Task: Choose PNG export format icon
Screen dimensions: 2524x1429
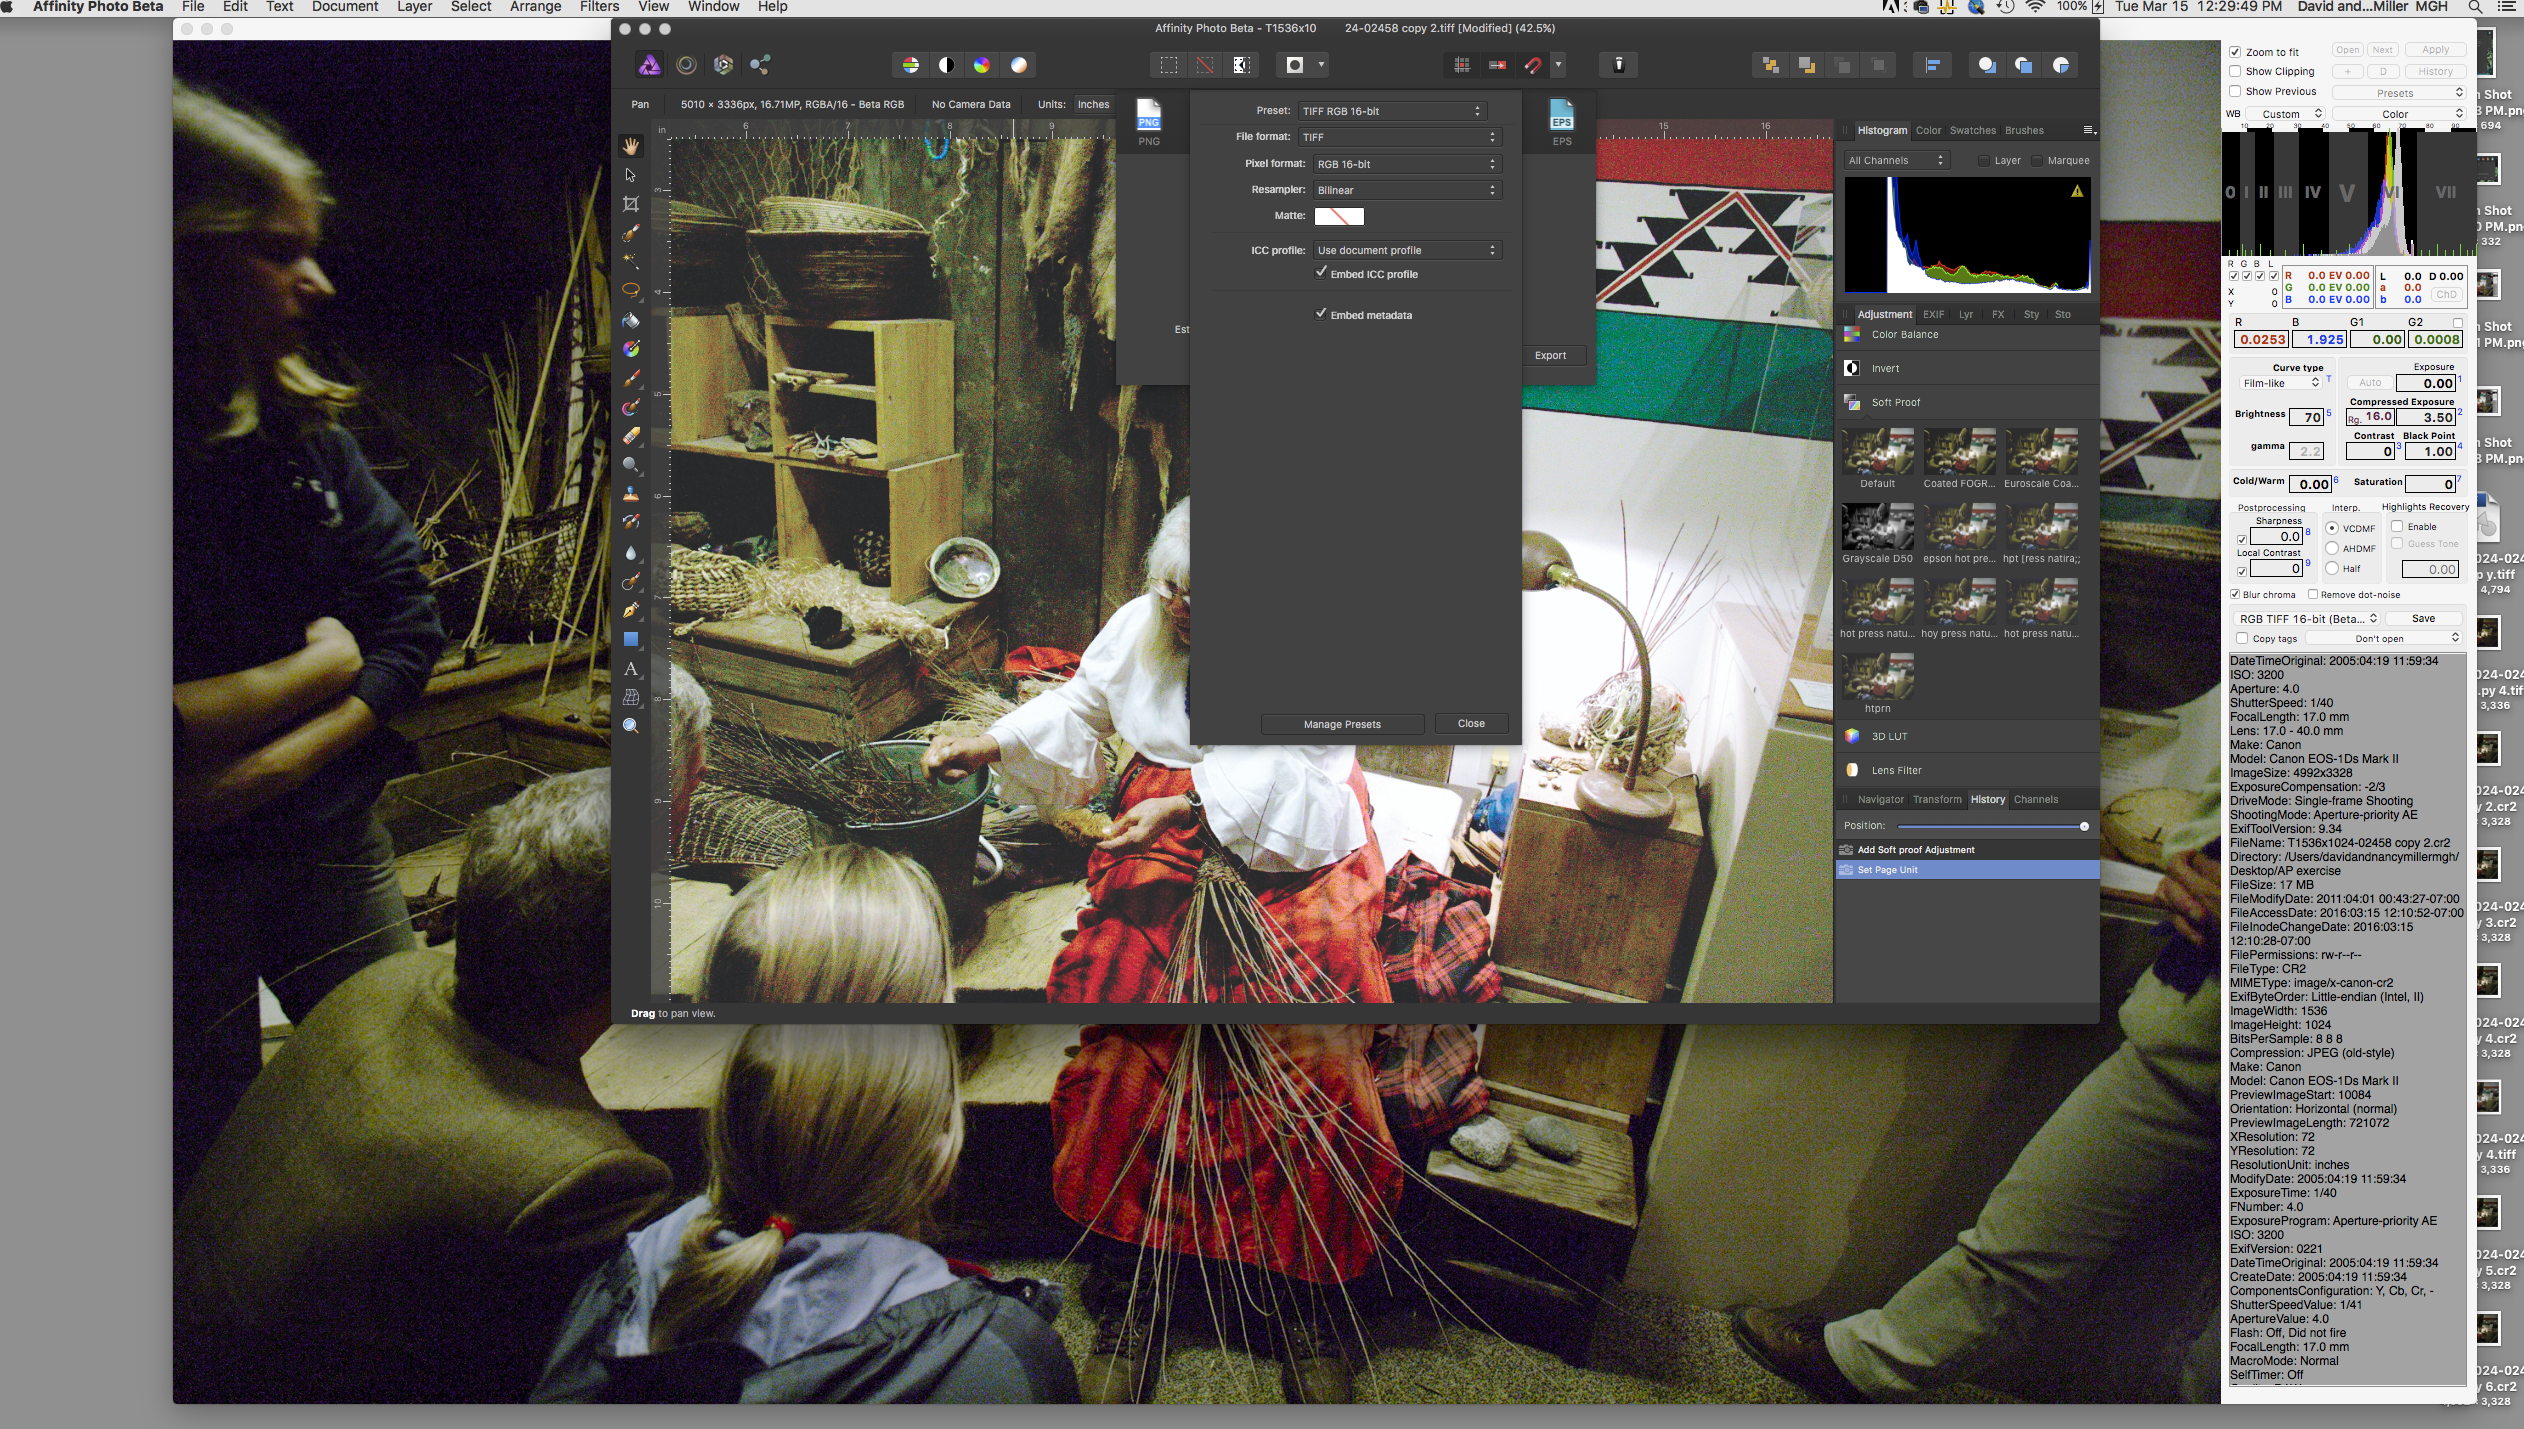Action: point(1149,123)
